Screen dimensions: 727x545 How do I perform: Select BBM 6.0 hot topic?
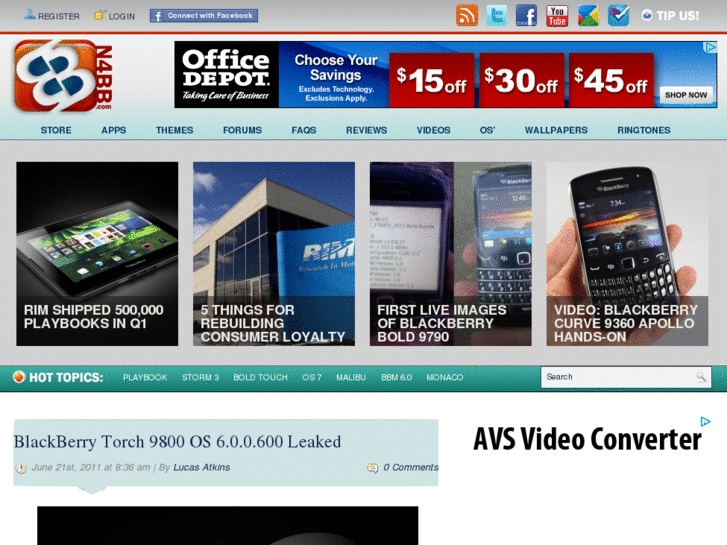[x=396, y=378]
